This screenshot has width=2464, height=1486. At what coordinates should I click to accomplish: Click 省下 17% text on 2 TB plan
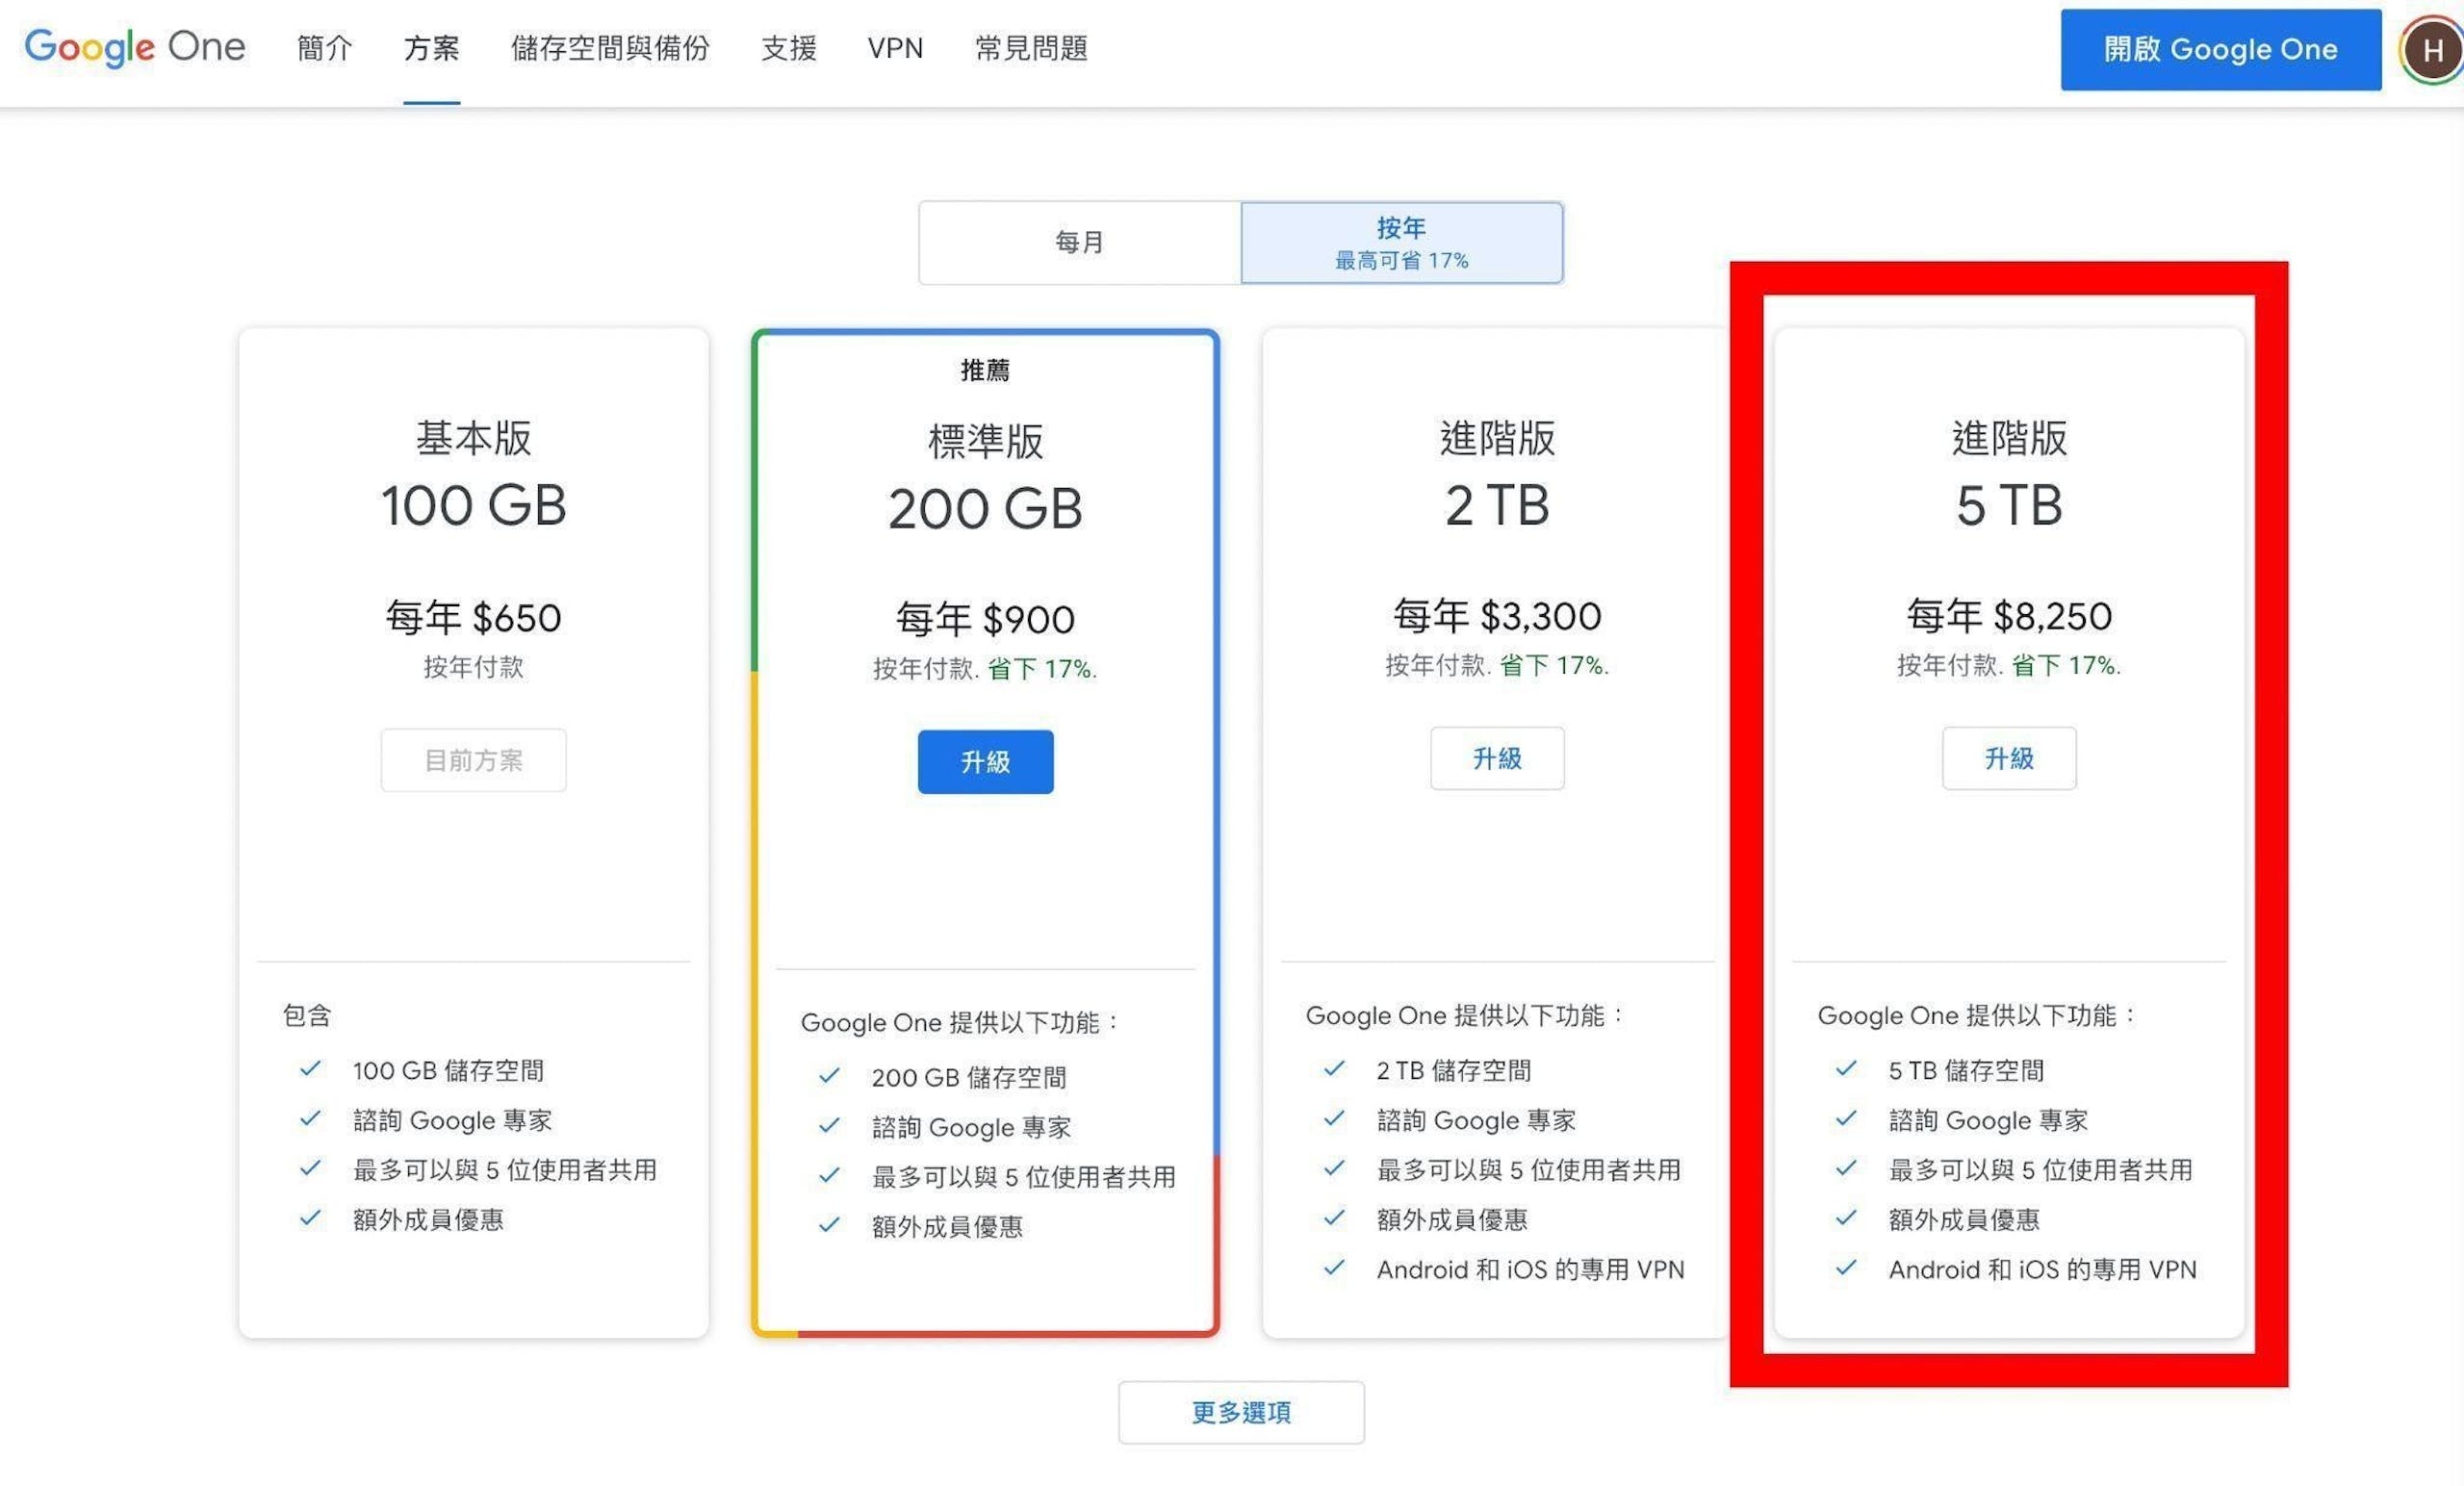click(x=1554, y=665)
